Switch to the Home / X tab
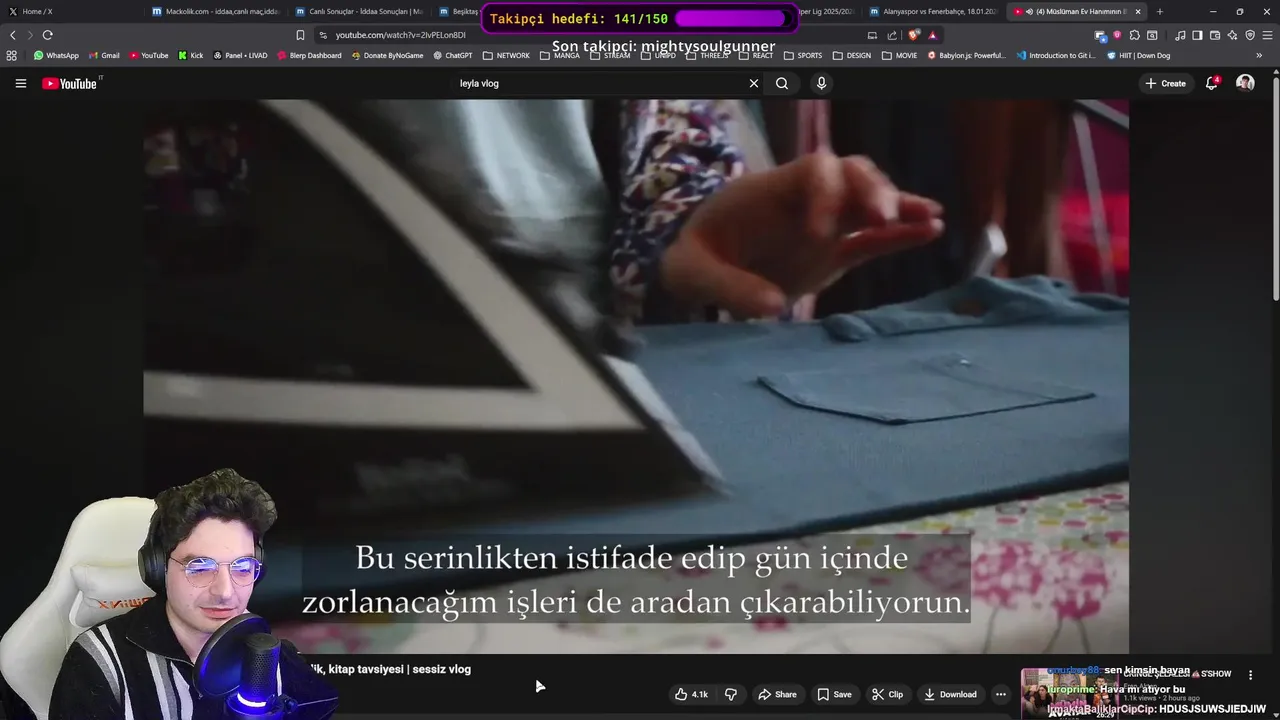The image size is (1280, 720). click(x=70, y=11)
